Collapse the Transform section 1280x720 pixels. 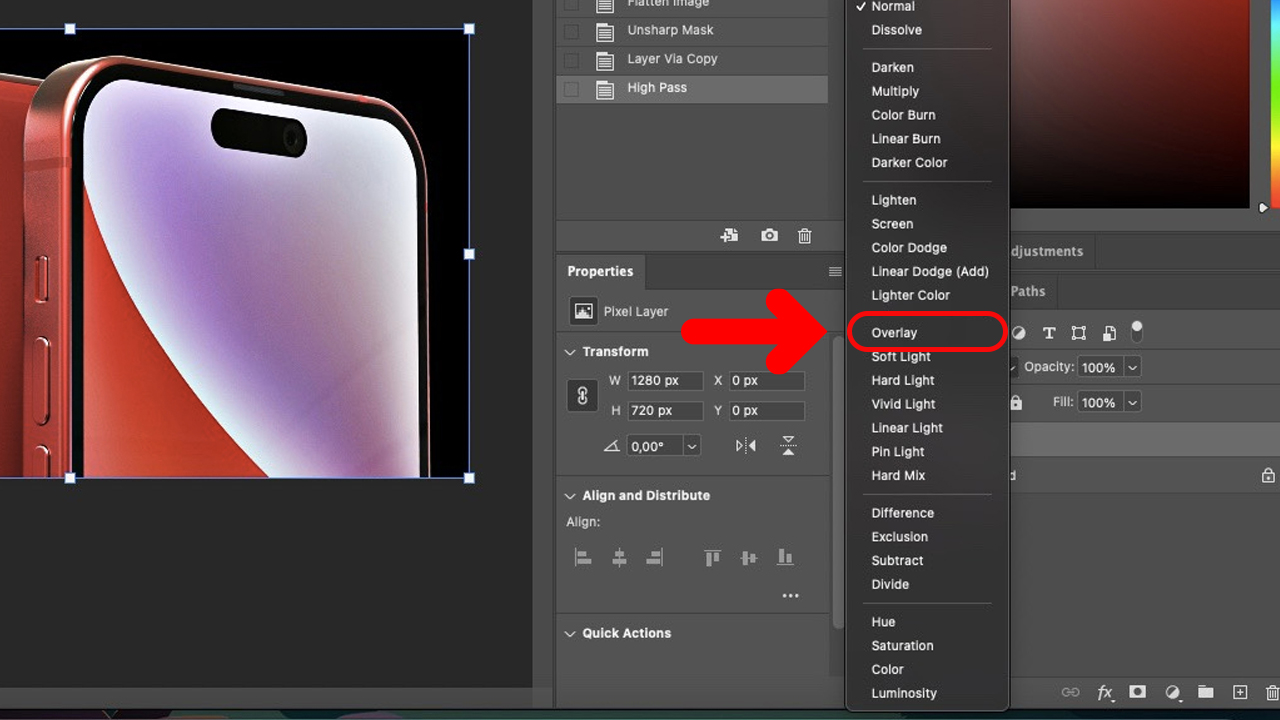pos(570,352)
